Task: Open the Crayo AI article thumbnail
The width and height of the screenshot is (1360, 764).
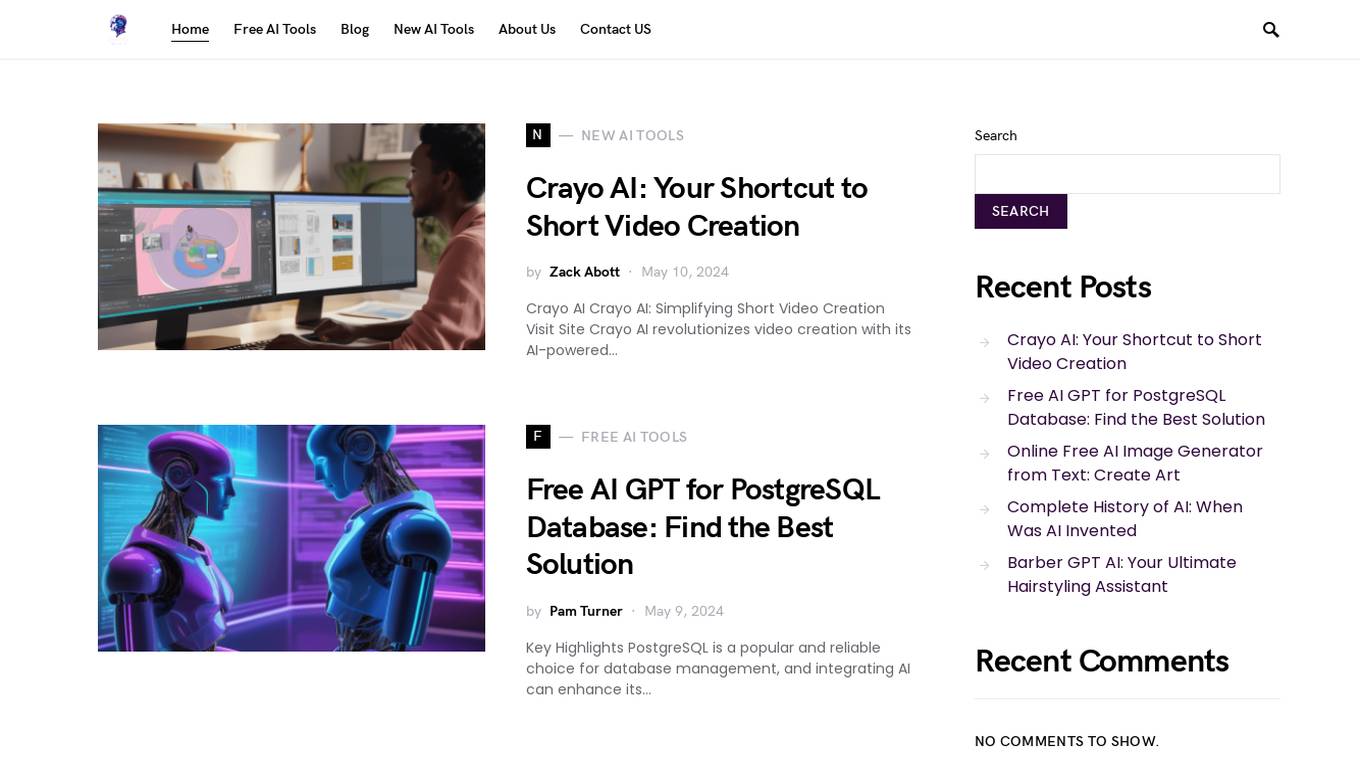Action: pyautogui.click(x=291, y=237)
